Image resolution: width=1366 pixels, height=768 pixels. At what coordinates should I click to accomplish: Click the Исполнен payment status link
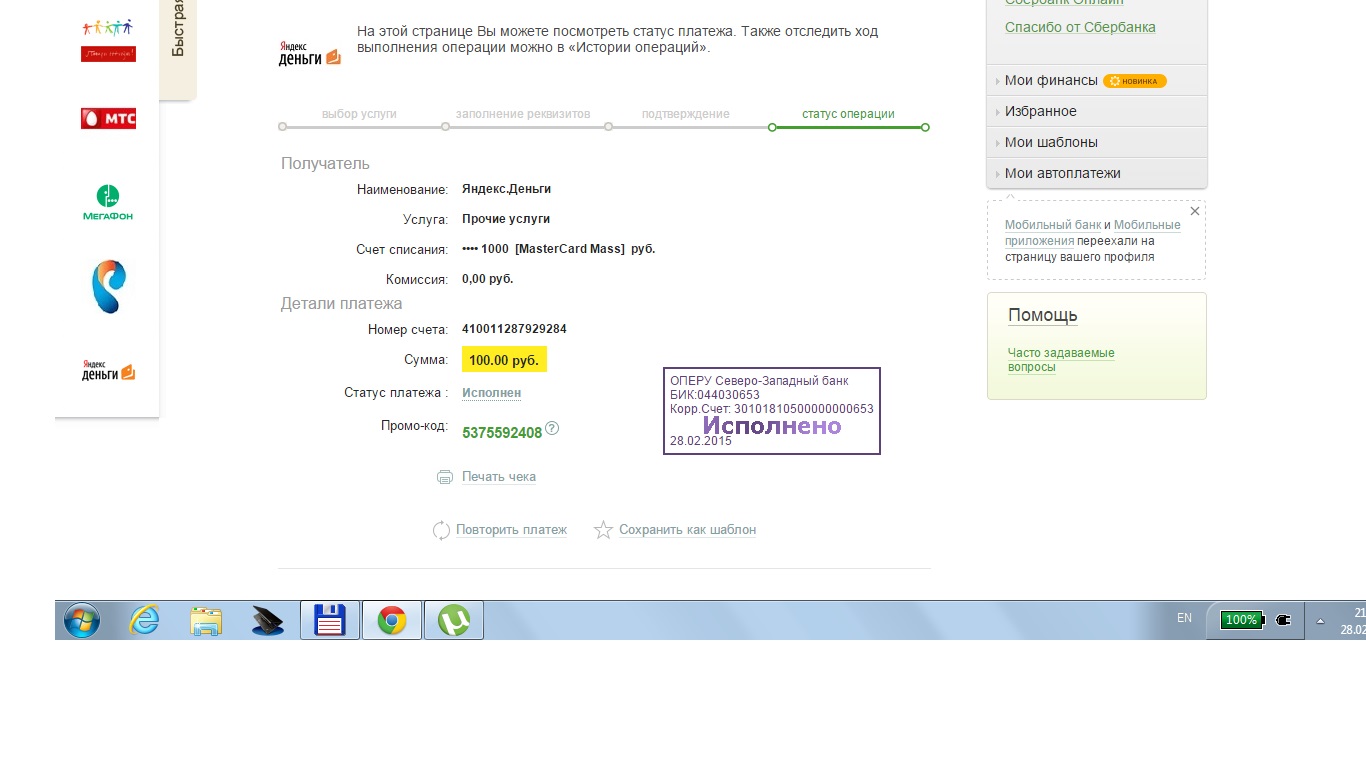tap(491, 393)
